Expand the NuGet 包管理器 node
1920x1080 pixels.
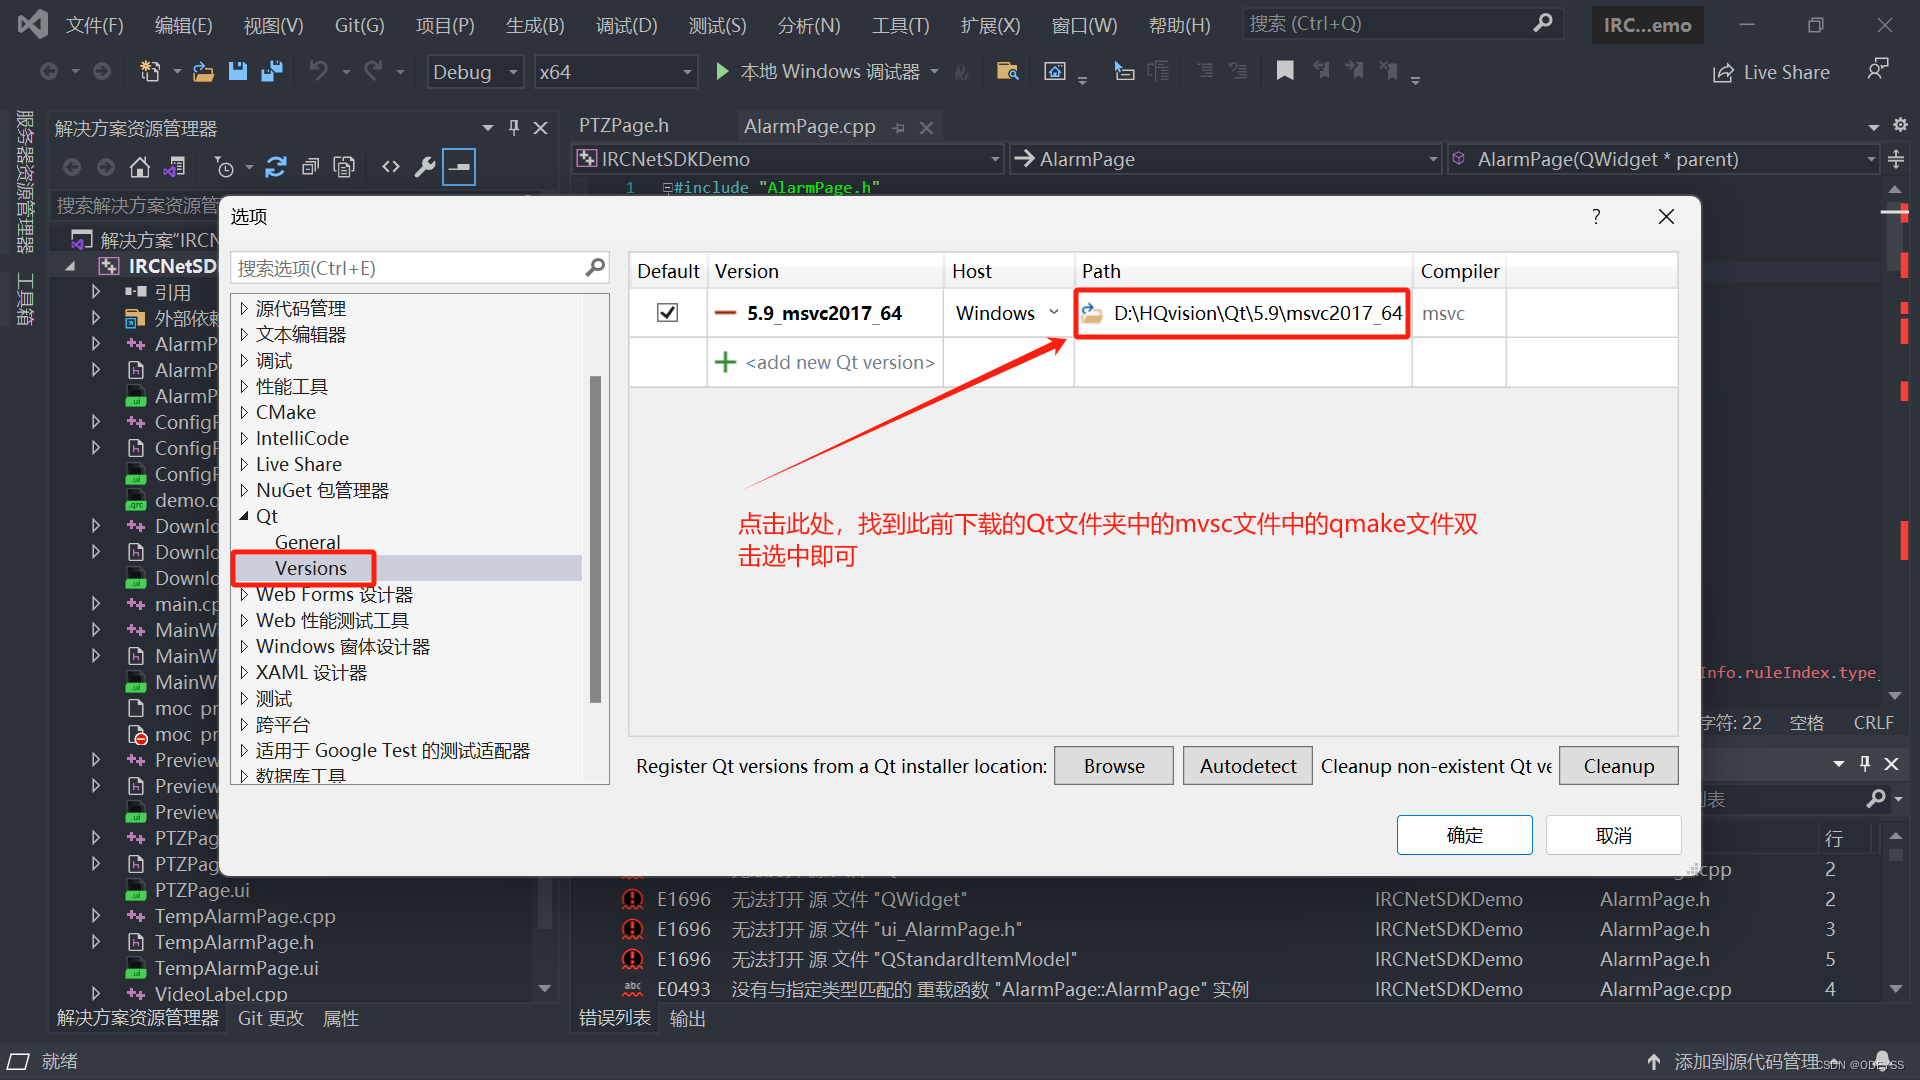click(x=244, y=490)
